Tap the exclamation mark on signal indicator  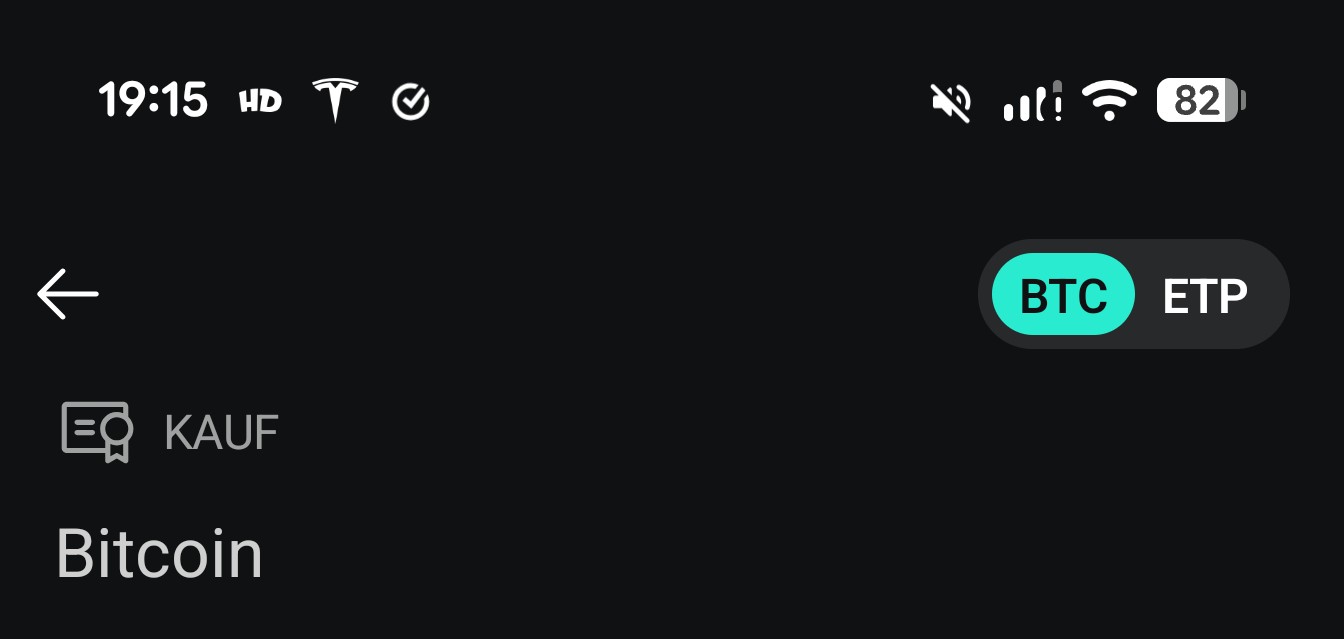click(1056, 101)
